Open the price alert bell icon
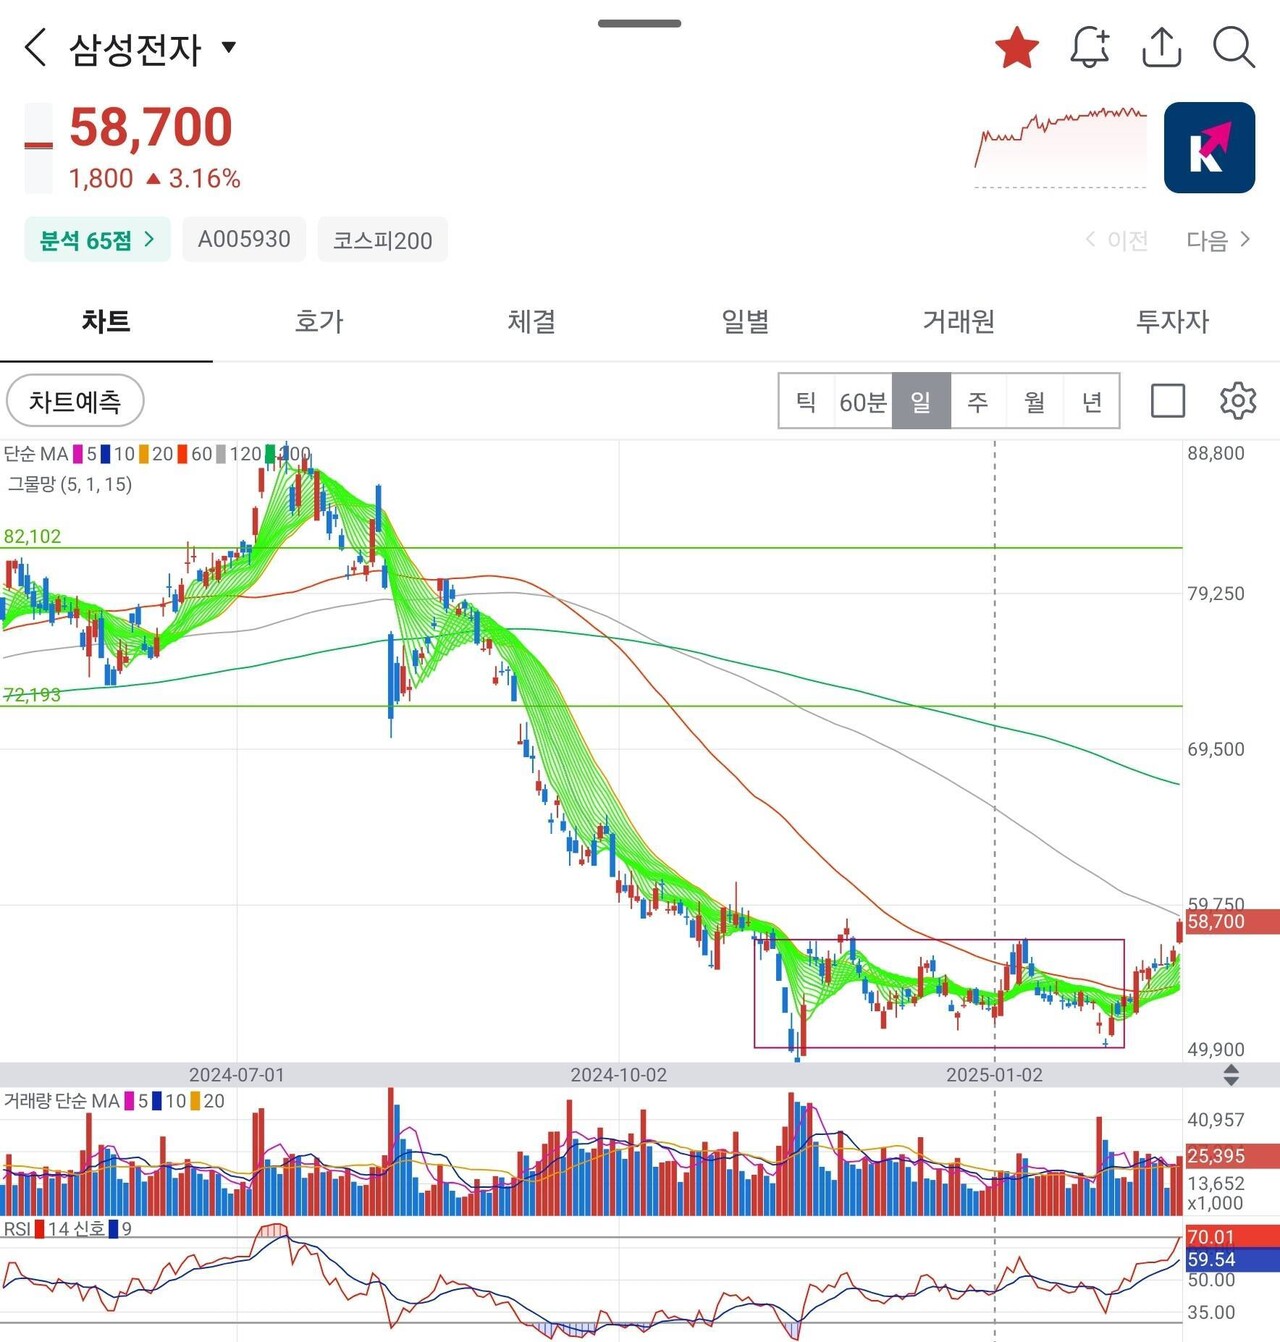 pos(1089,47)
